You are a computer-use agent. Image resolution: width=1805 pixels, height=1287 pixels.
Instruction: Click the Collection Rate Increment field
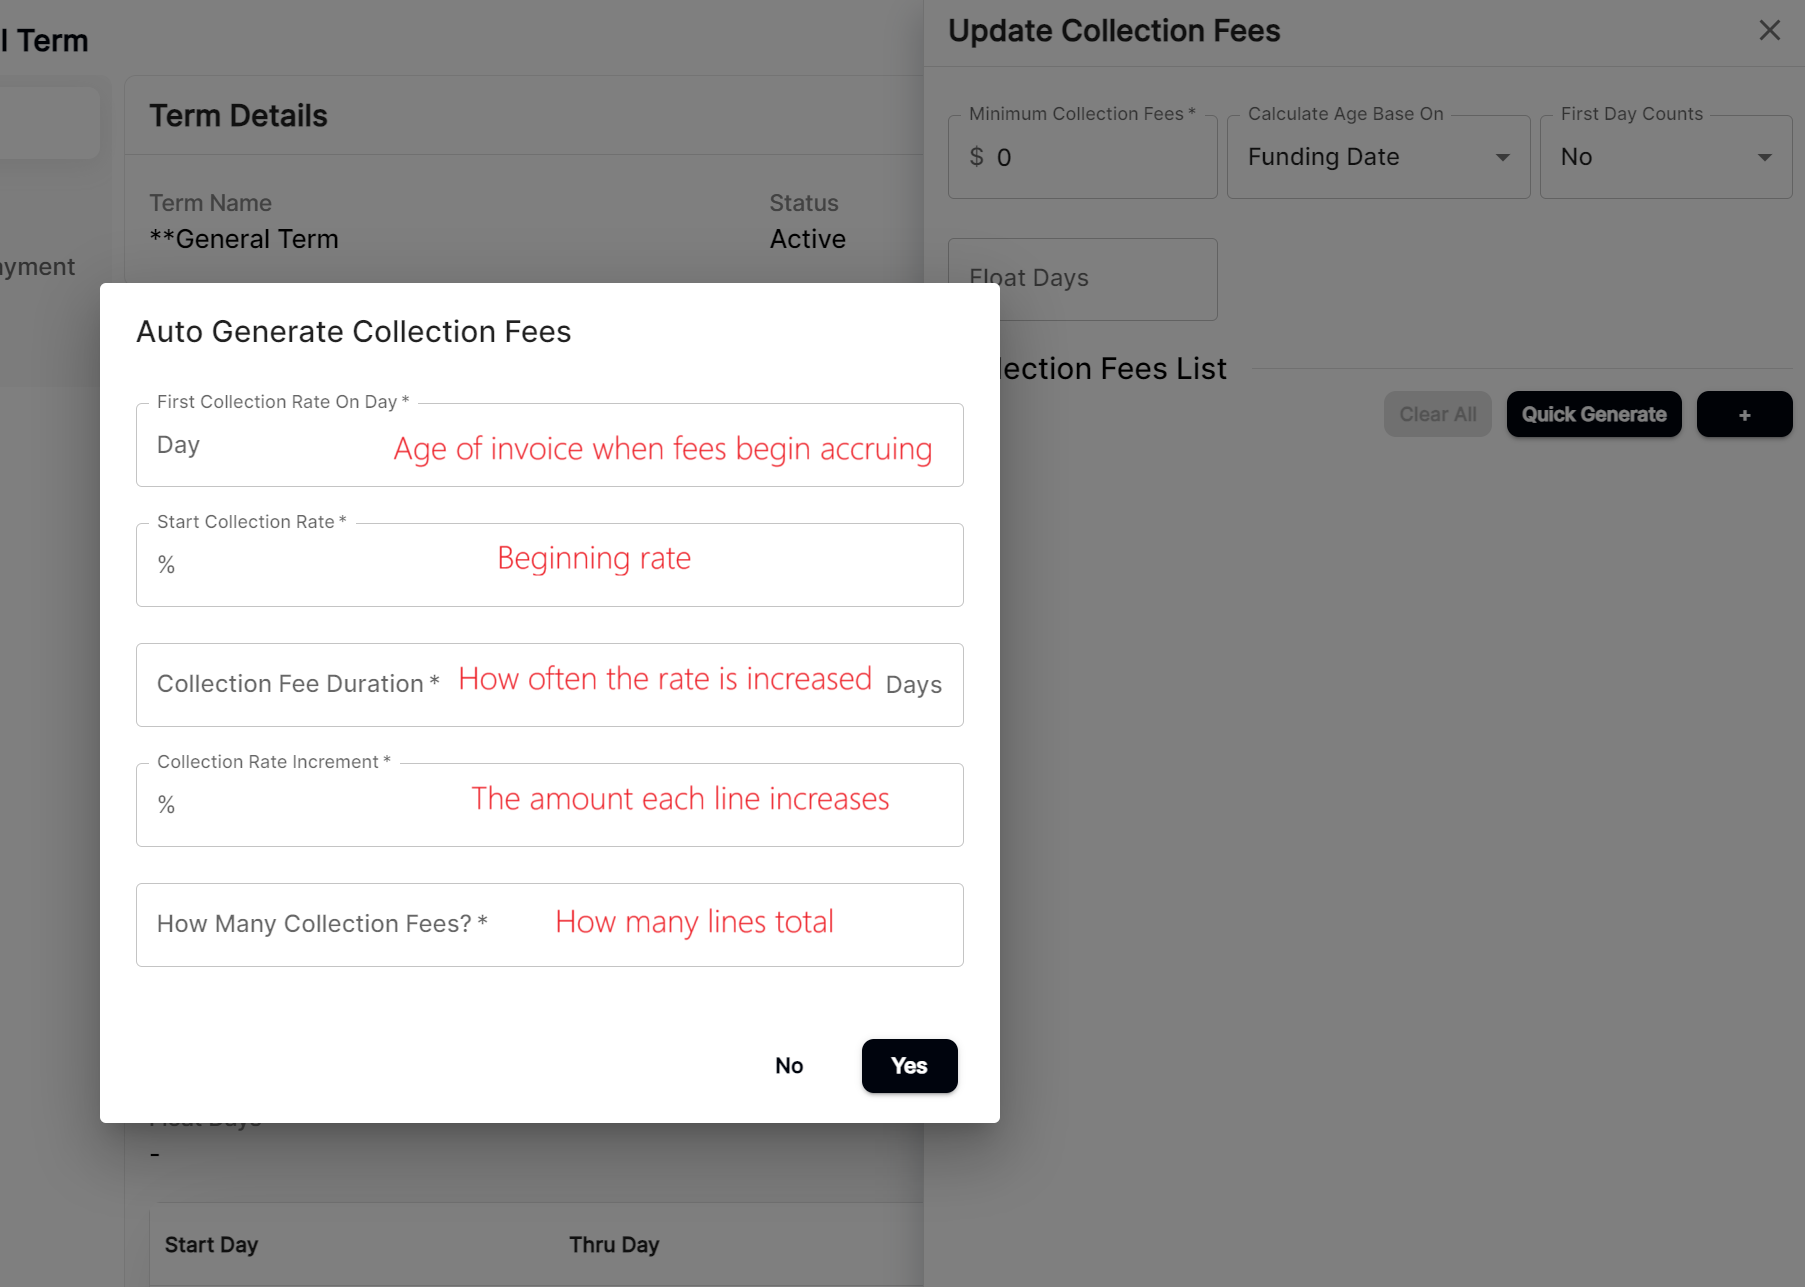tap(549, 805)
